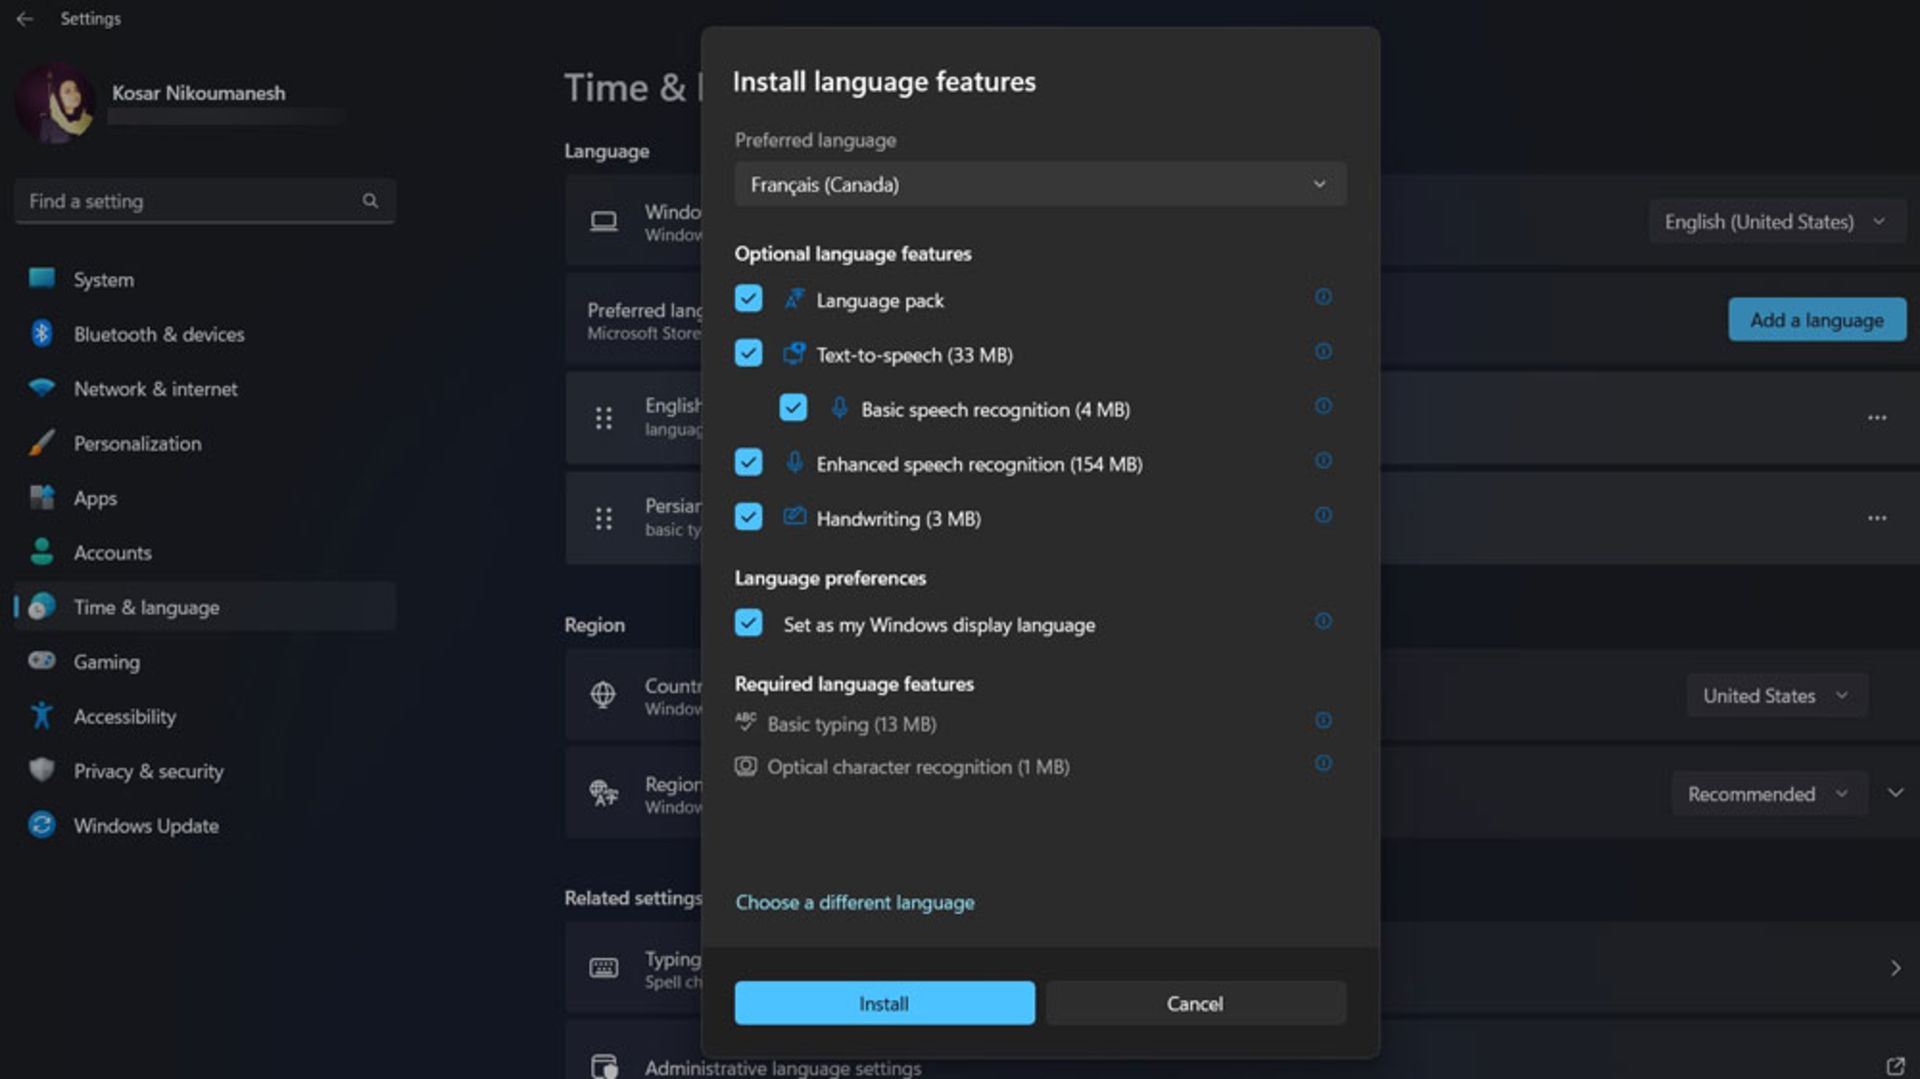This screenshot has height=1079, width=1920.
Task: Click the info icon beside Language pack
Action: pos(1322,297)
